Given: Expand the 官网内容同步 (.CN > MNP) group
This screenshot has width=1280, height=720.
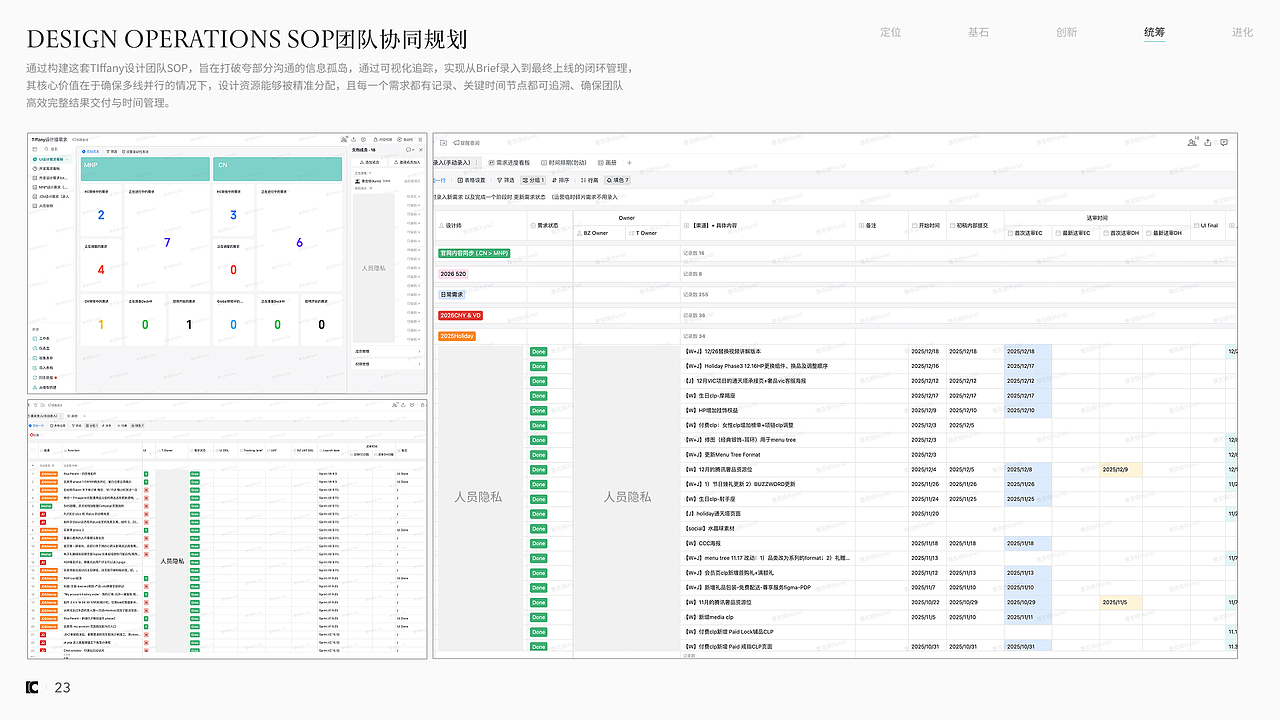Looking at the screenshot, I should tap(474, 254).
